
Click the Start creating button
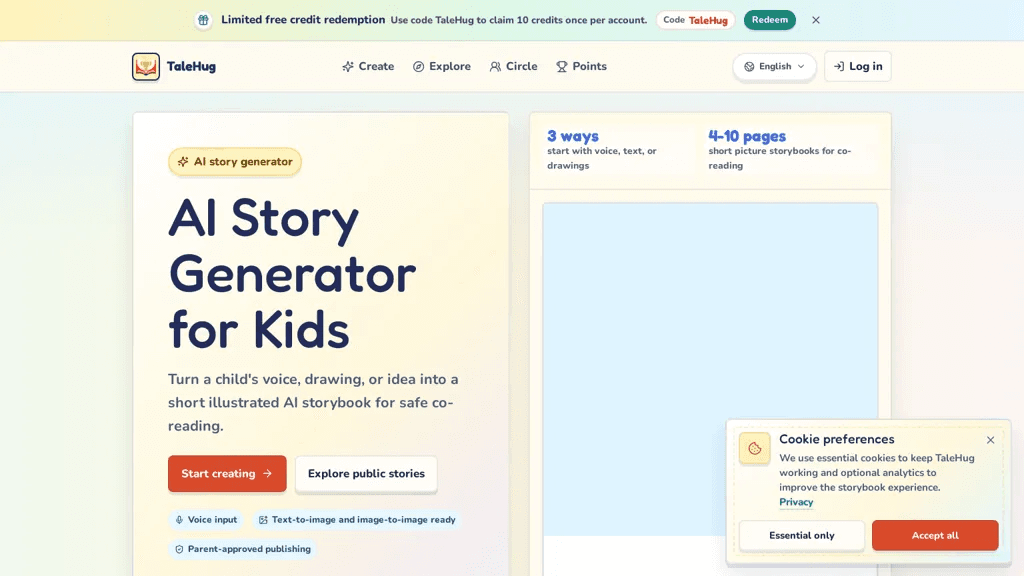227,473
